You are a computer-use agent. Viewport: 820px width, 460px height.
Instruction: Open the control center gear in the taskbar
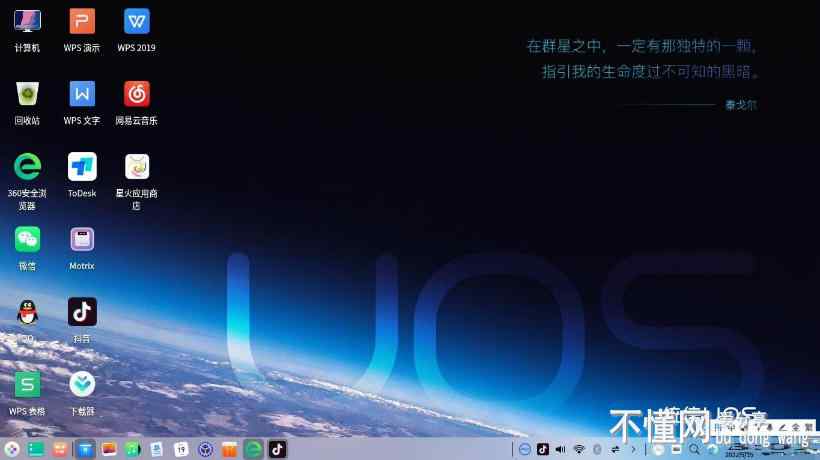coord(206,449)
